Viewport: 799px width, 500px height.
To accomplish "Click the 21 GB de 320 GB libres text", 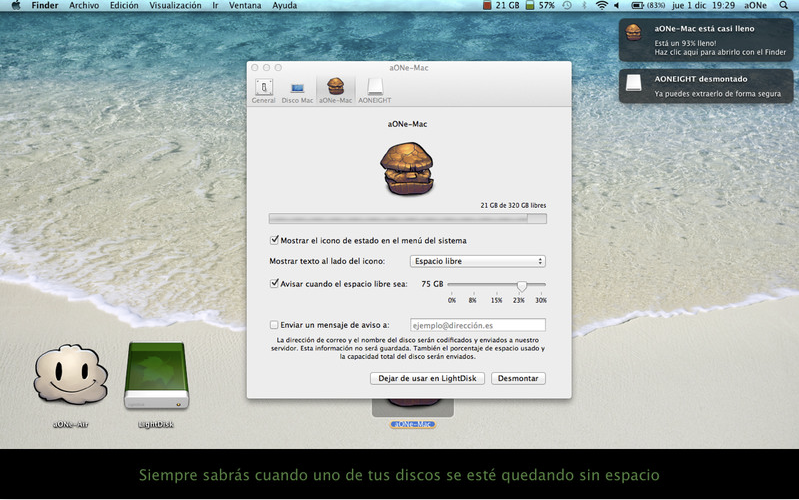I will pyautogui.click(x=513, y=205).
